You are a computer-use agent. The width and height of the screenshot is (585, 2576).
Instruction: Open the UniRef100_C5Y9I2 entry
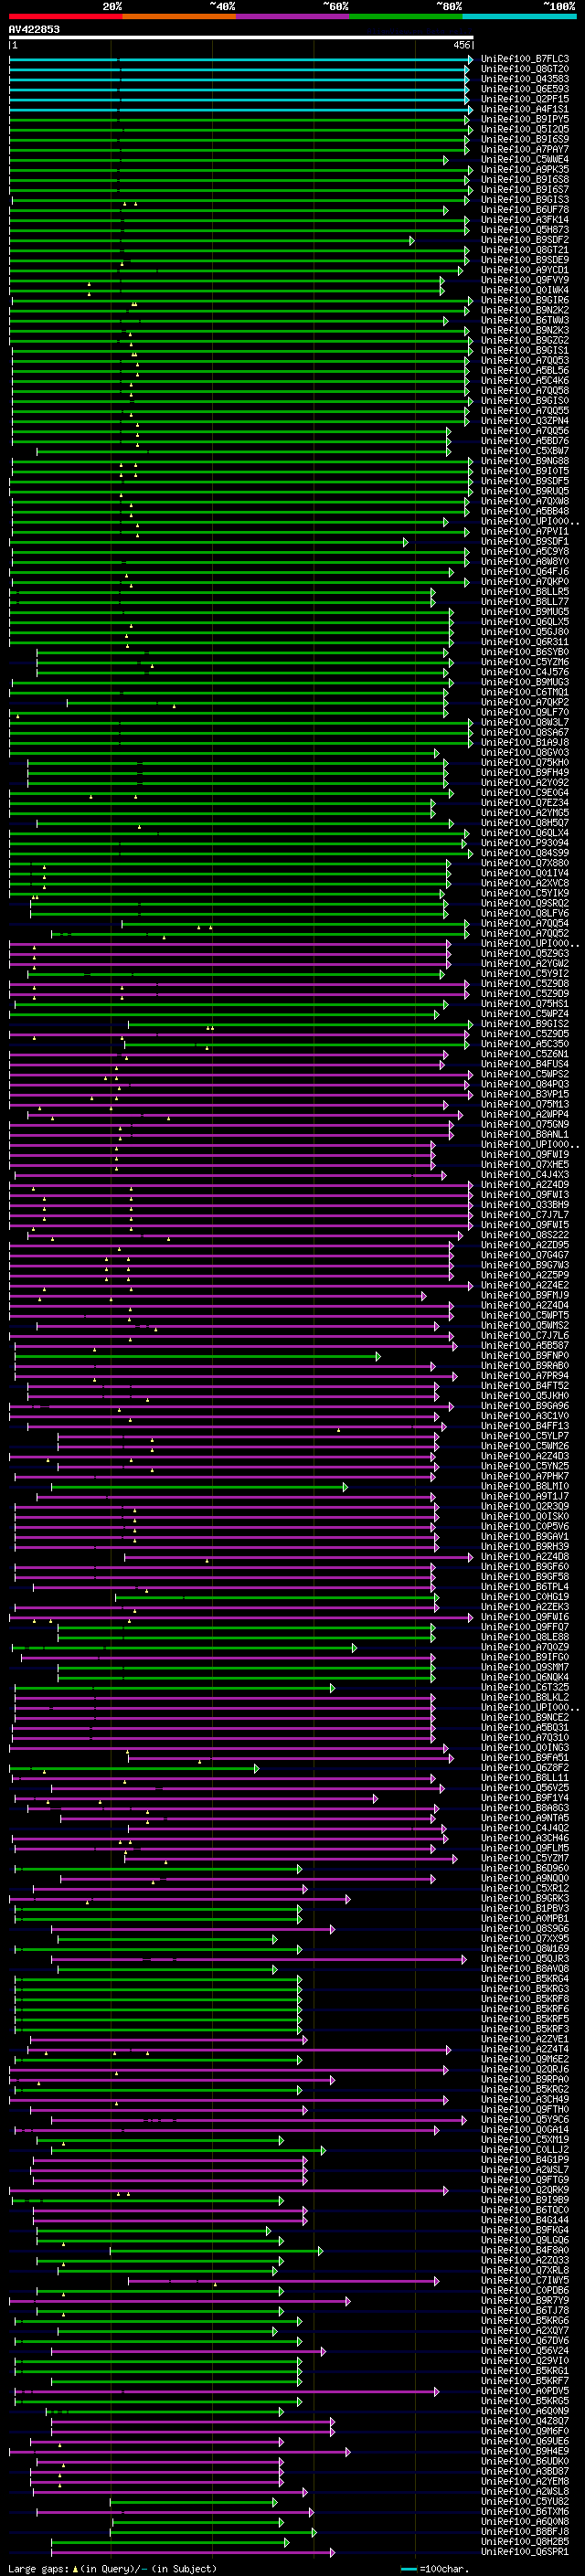click(x=525, y=973)
